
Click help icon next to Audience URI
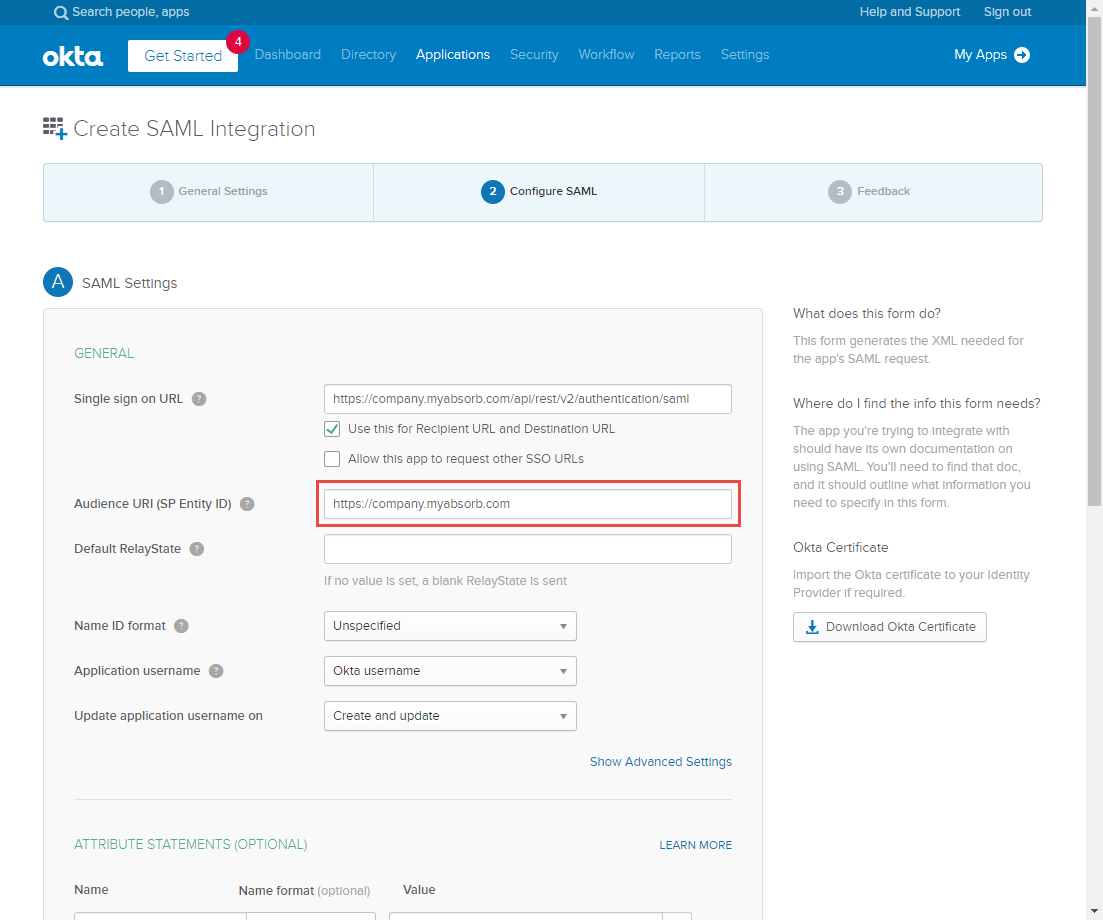tap(247, 504)
